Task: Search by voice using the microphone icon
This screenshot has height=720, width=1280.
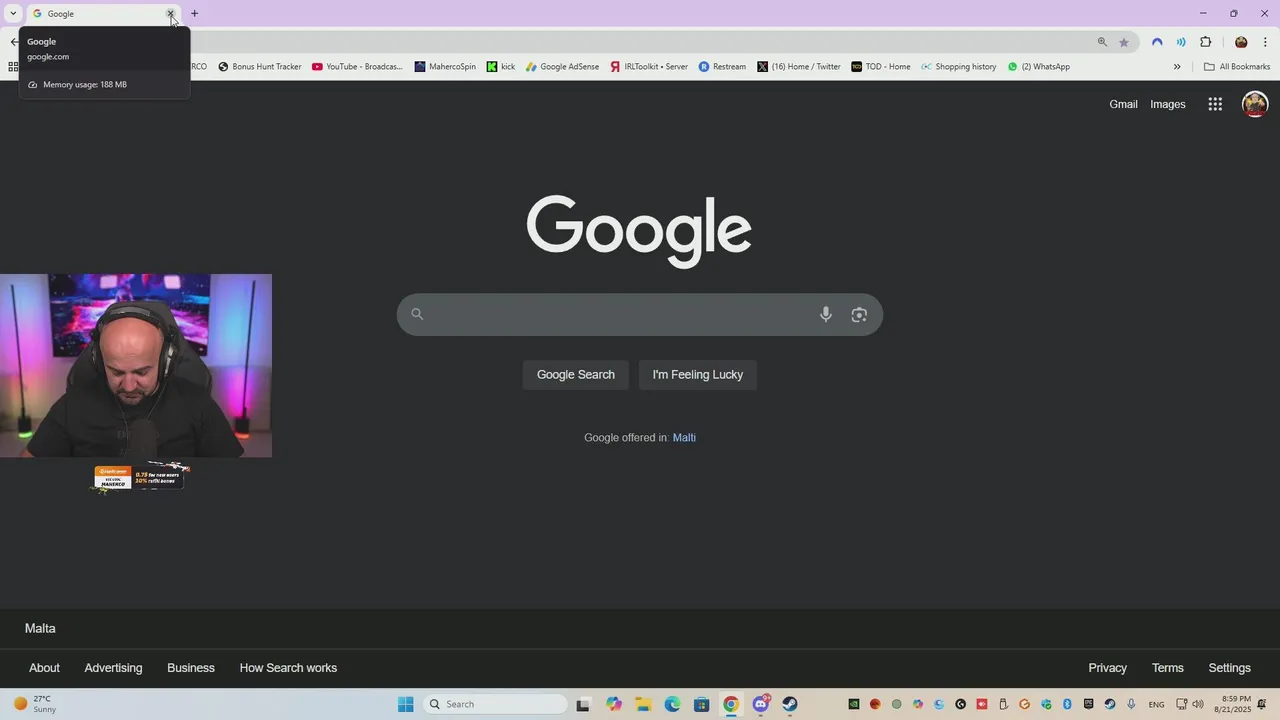Action: click(x=826, y=314)
